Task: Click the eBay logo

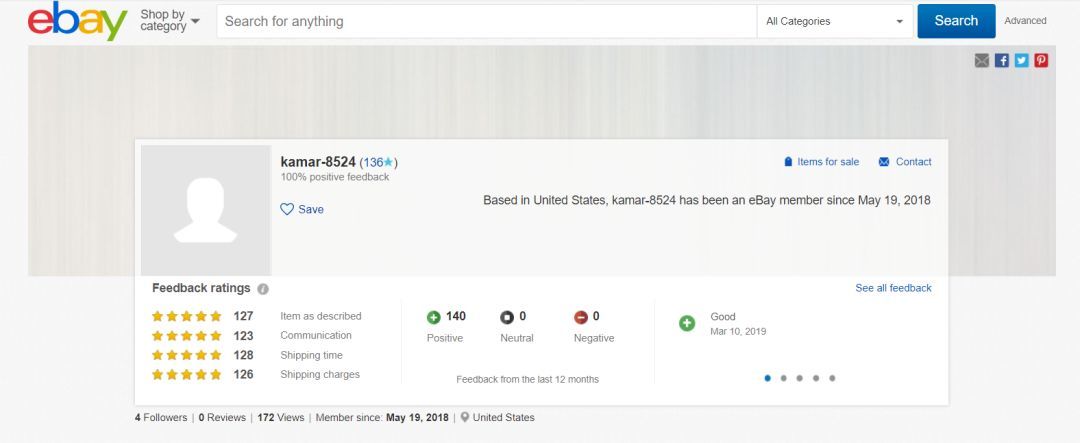Action: (x=77, y=21)
